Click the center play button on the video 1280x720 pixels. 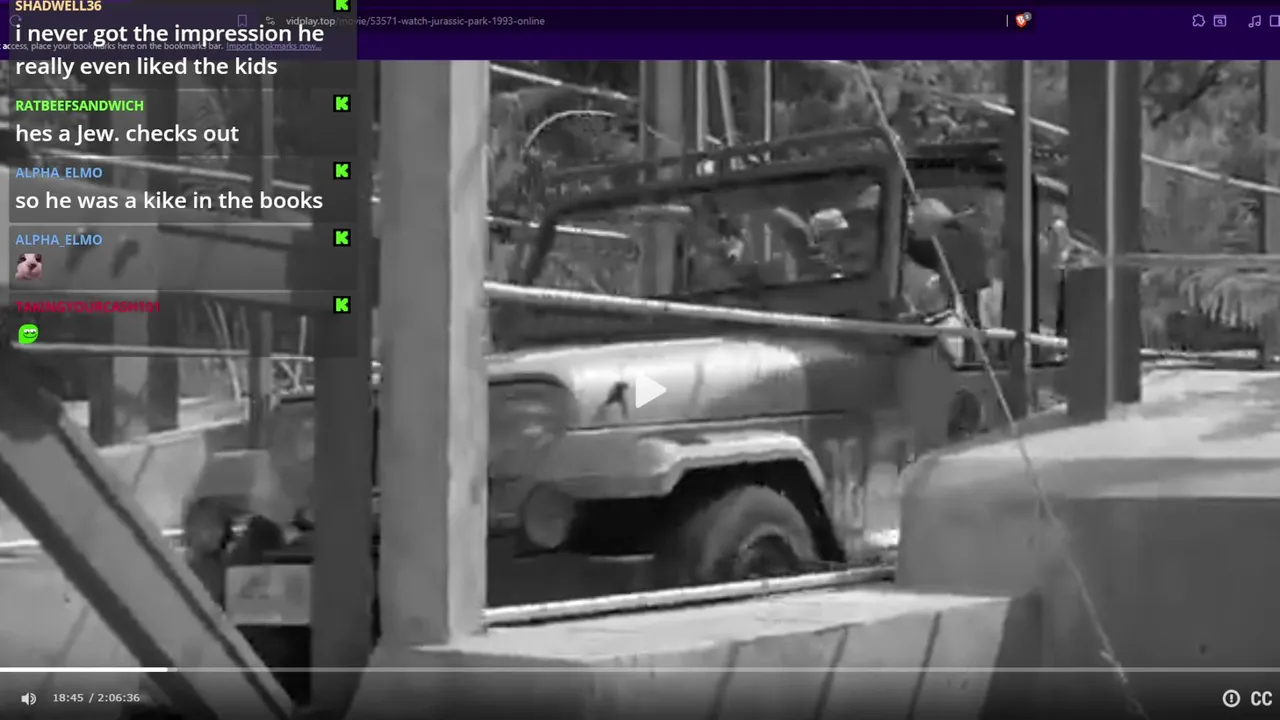click(x=650, y=391)
